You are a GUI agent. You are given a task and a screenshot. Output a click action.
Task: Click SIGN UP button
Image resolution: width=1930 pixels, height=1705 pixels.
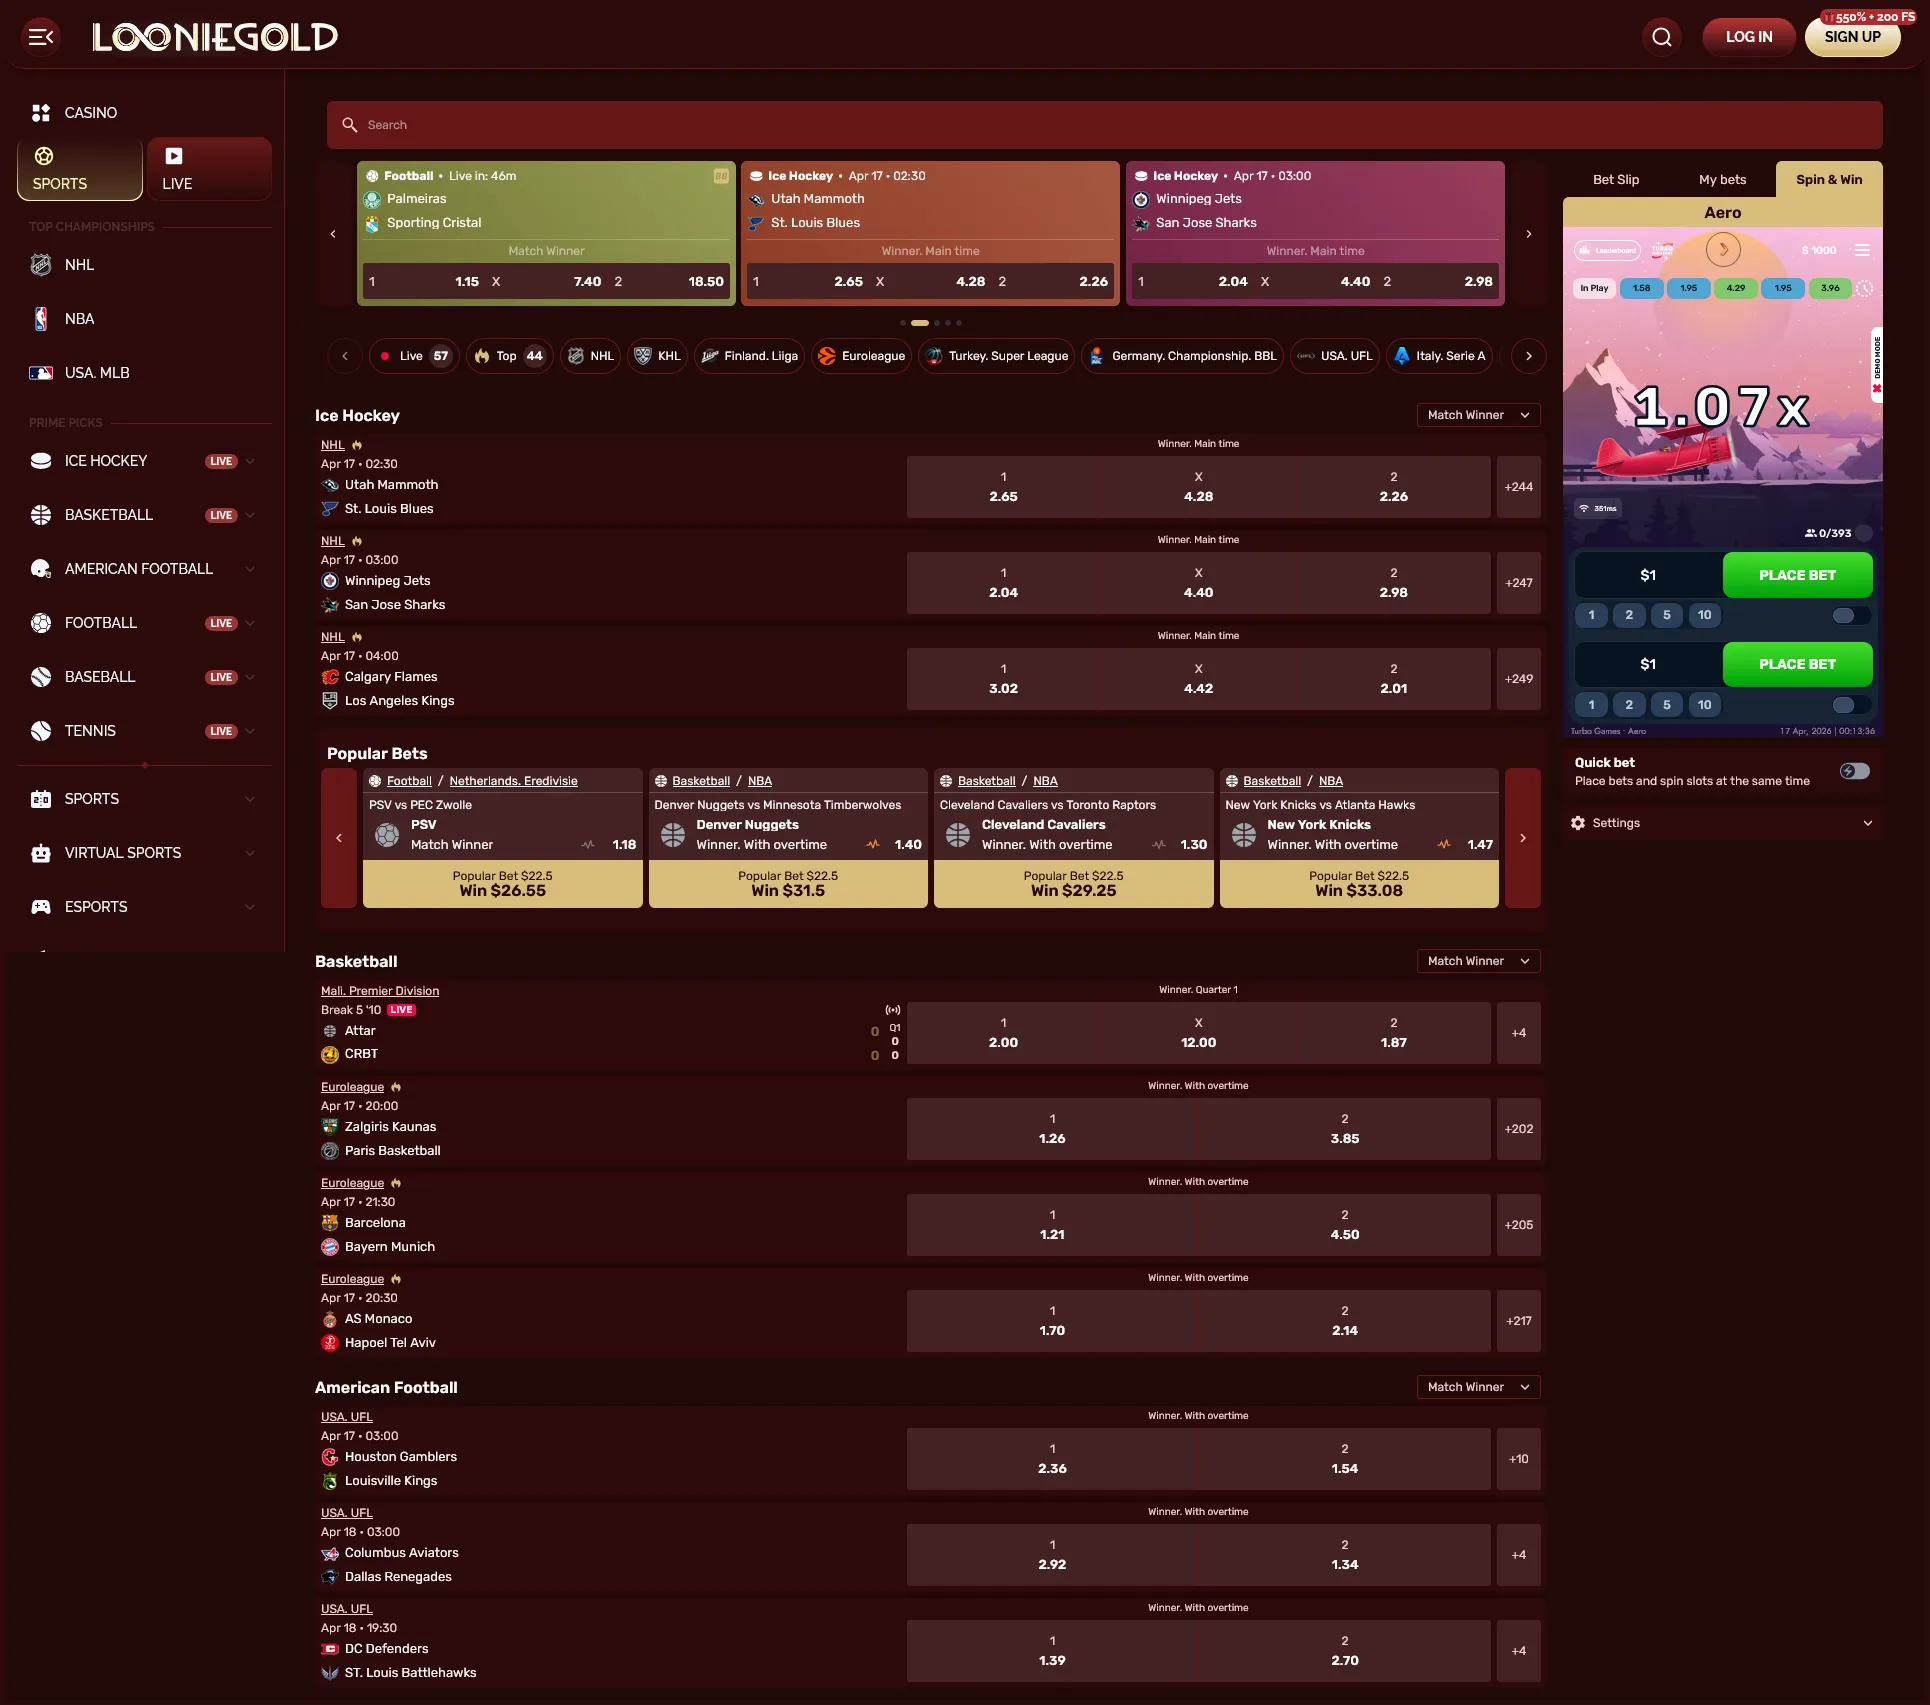pyautogui.click(x=1852, y=37)
